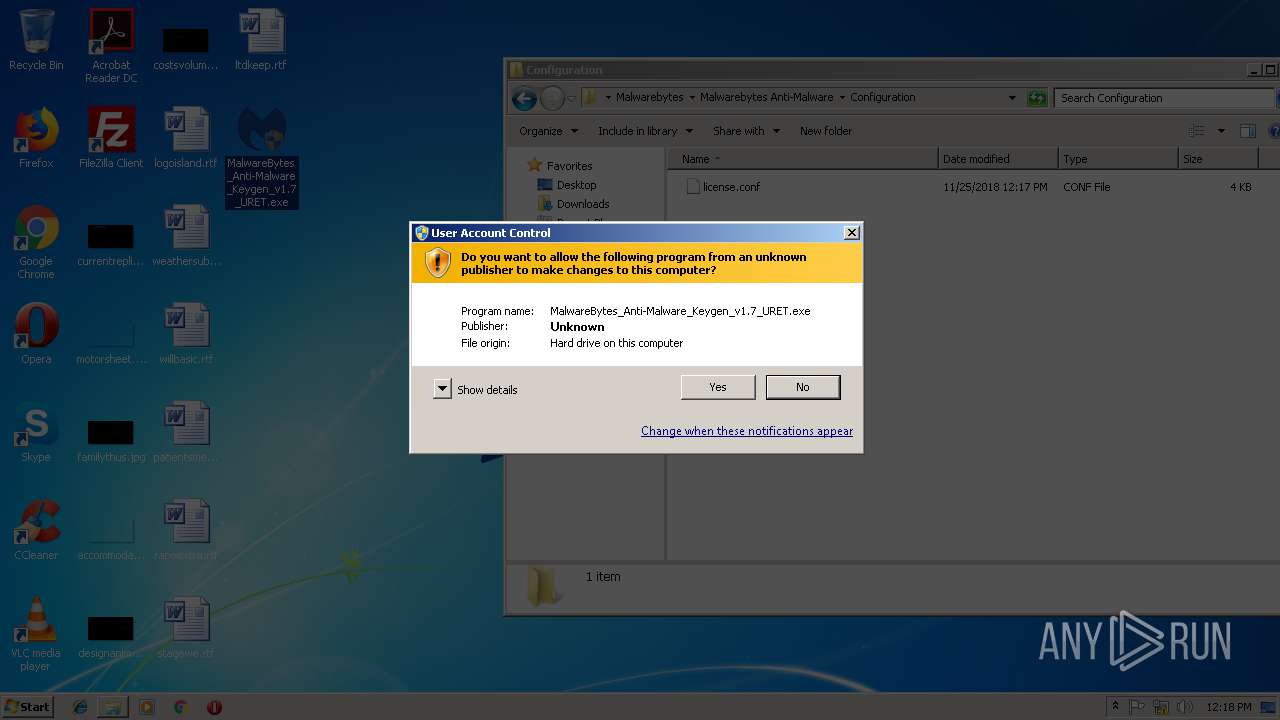This screenshot has height=720, width=1280.
Task: Change view icon in Explorer toolbar
Action: click(1196, 131)
